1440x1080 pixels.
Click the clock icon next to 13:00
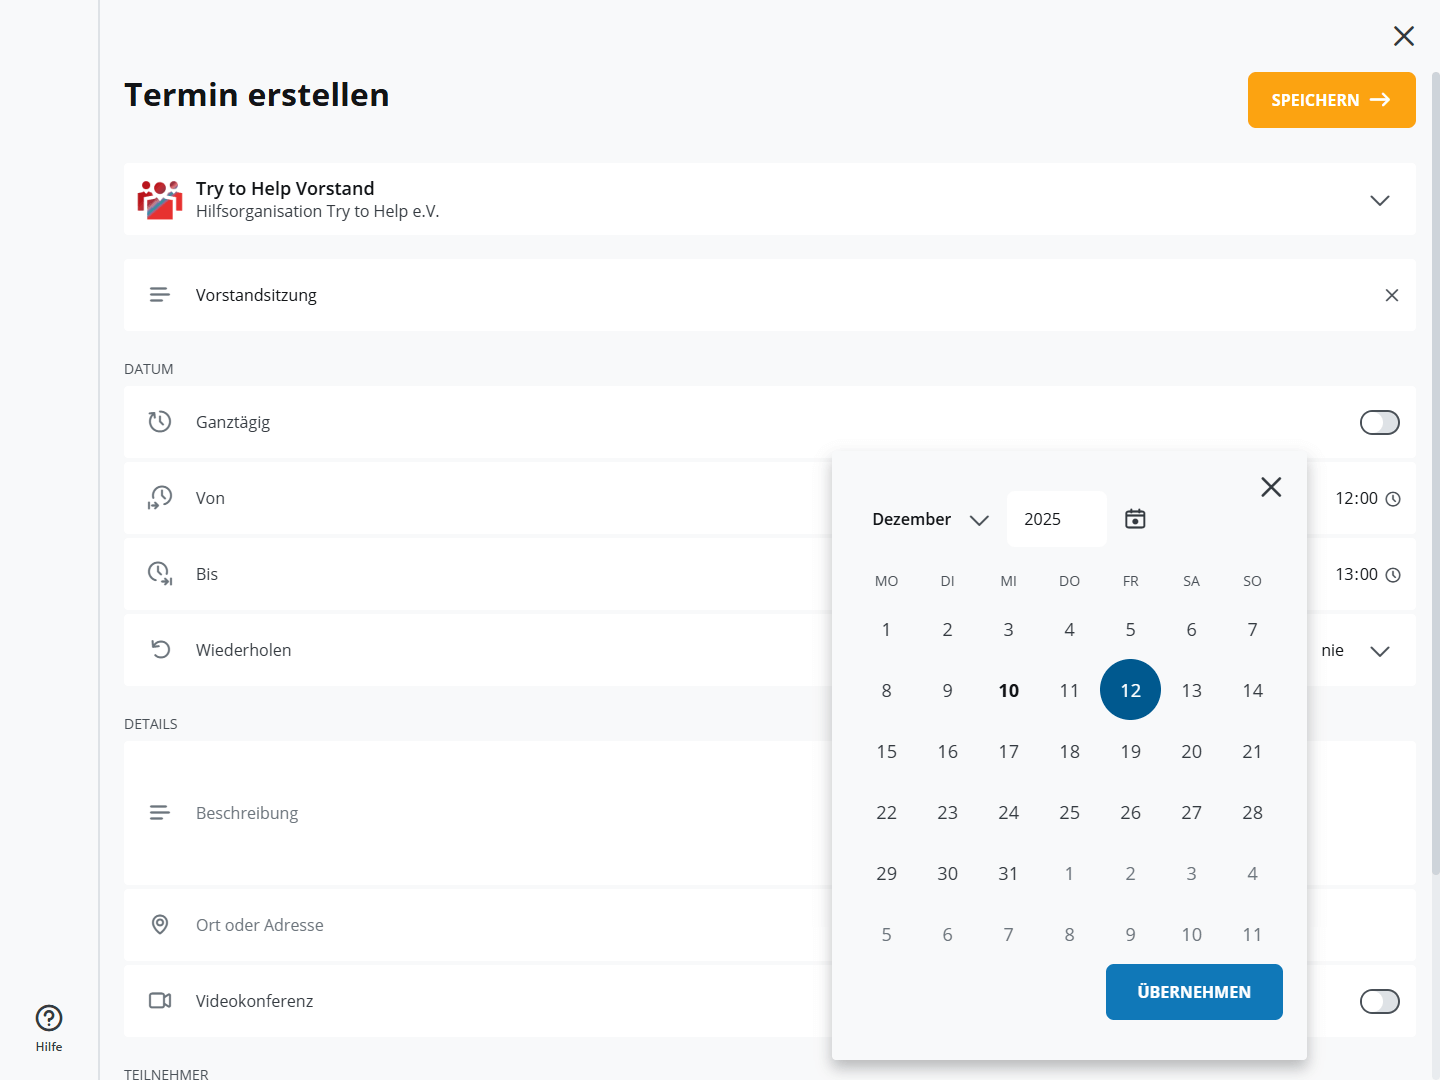(x=1393, y=575)
